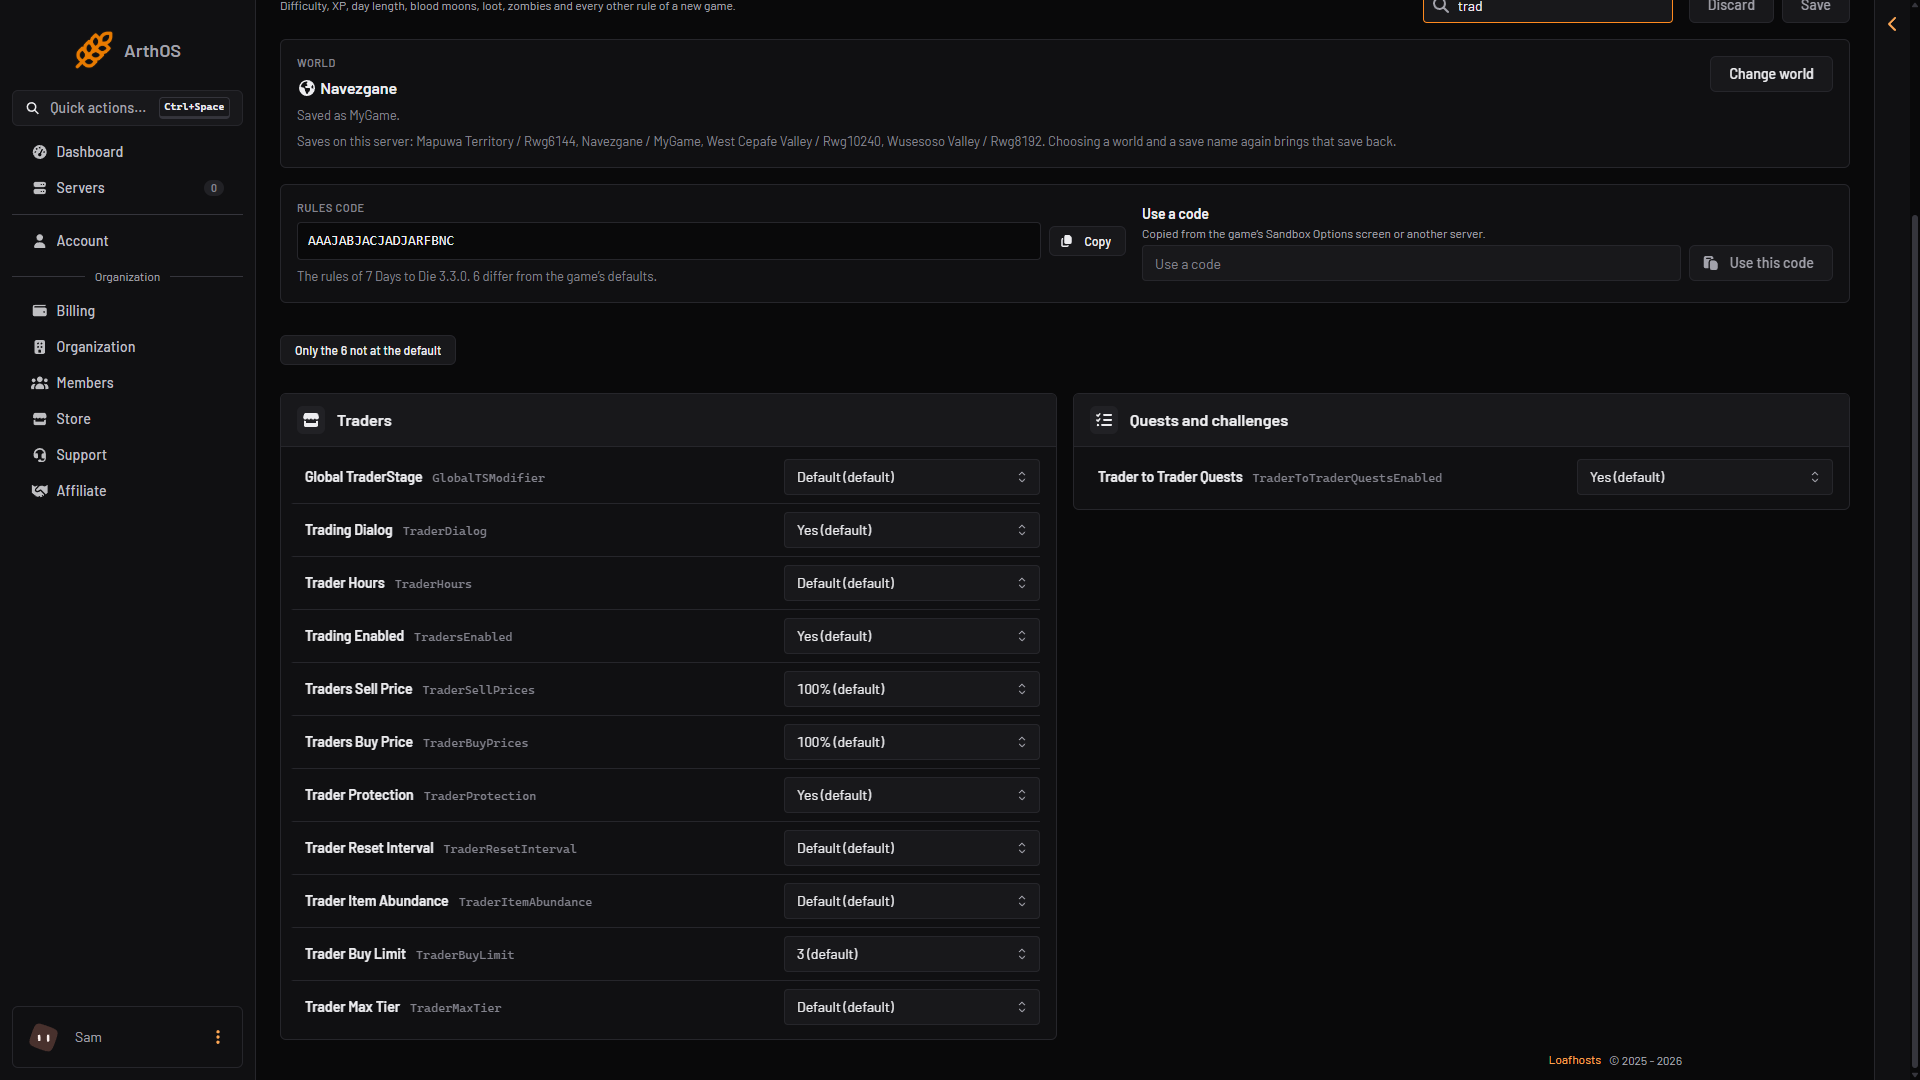This screenshot has height=1080, width=1920.
Task: Open the Traders Sell Price dropdown
Action: pos(911,689)
